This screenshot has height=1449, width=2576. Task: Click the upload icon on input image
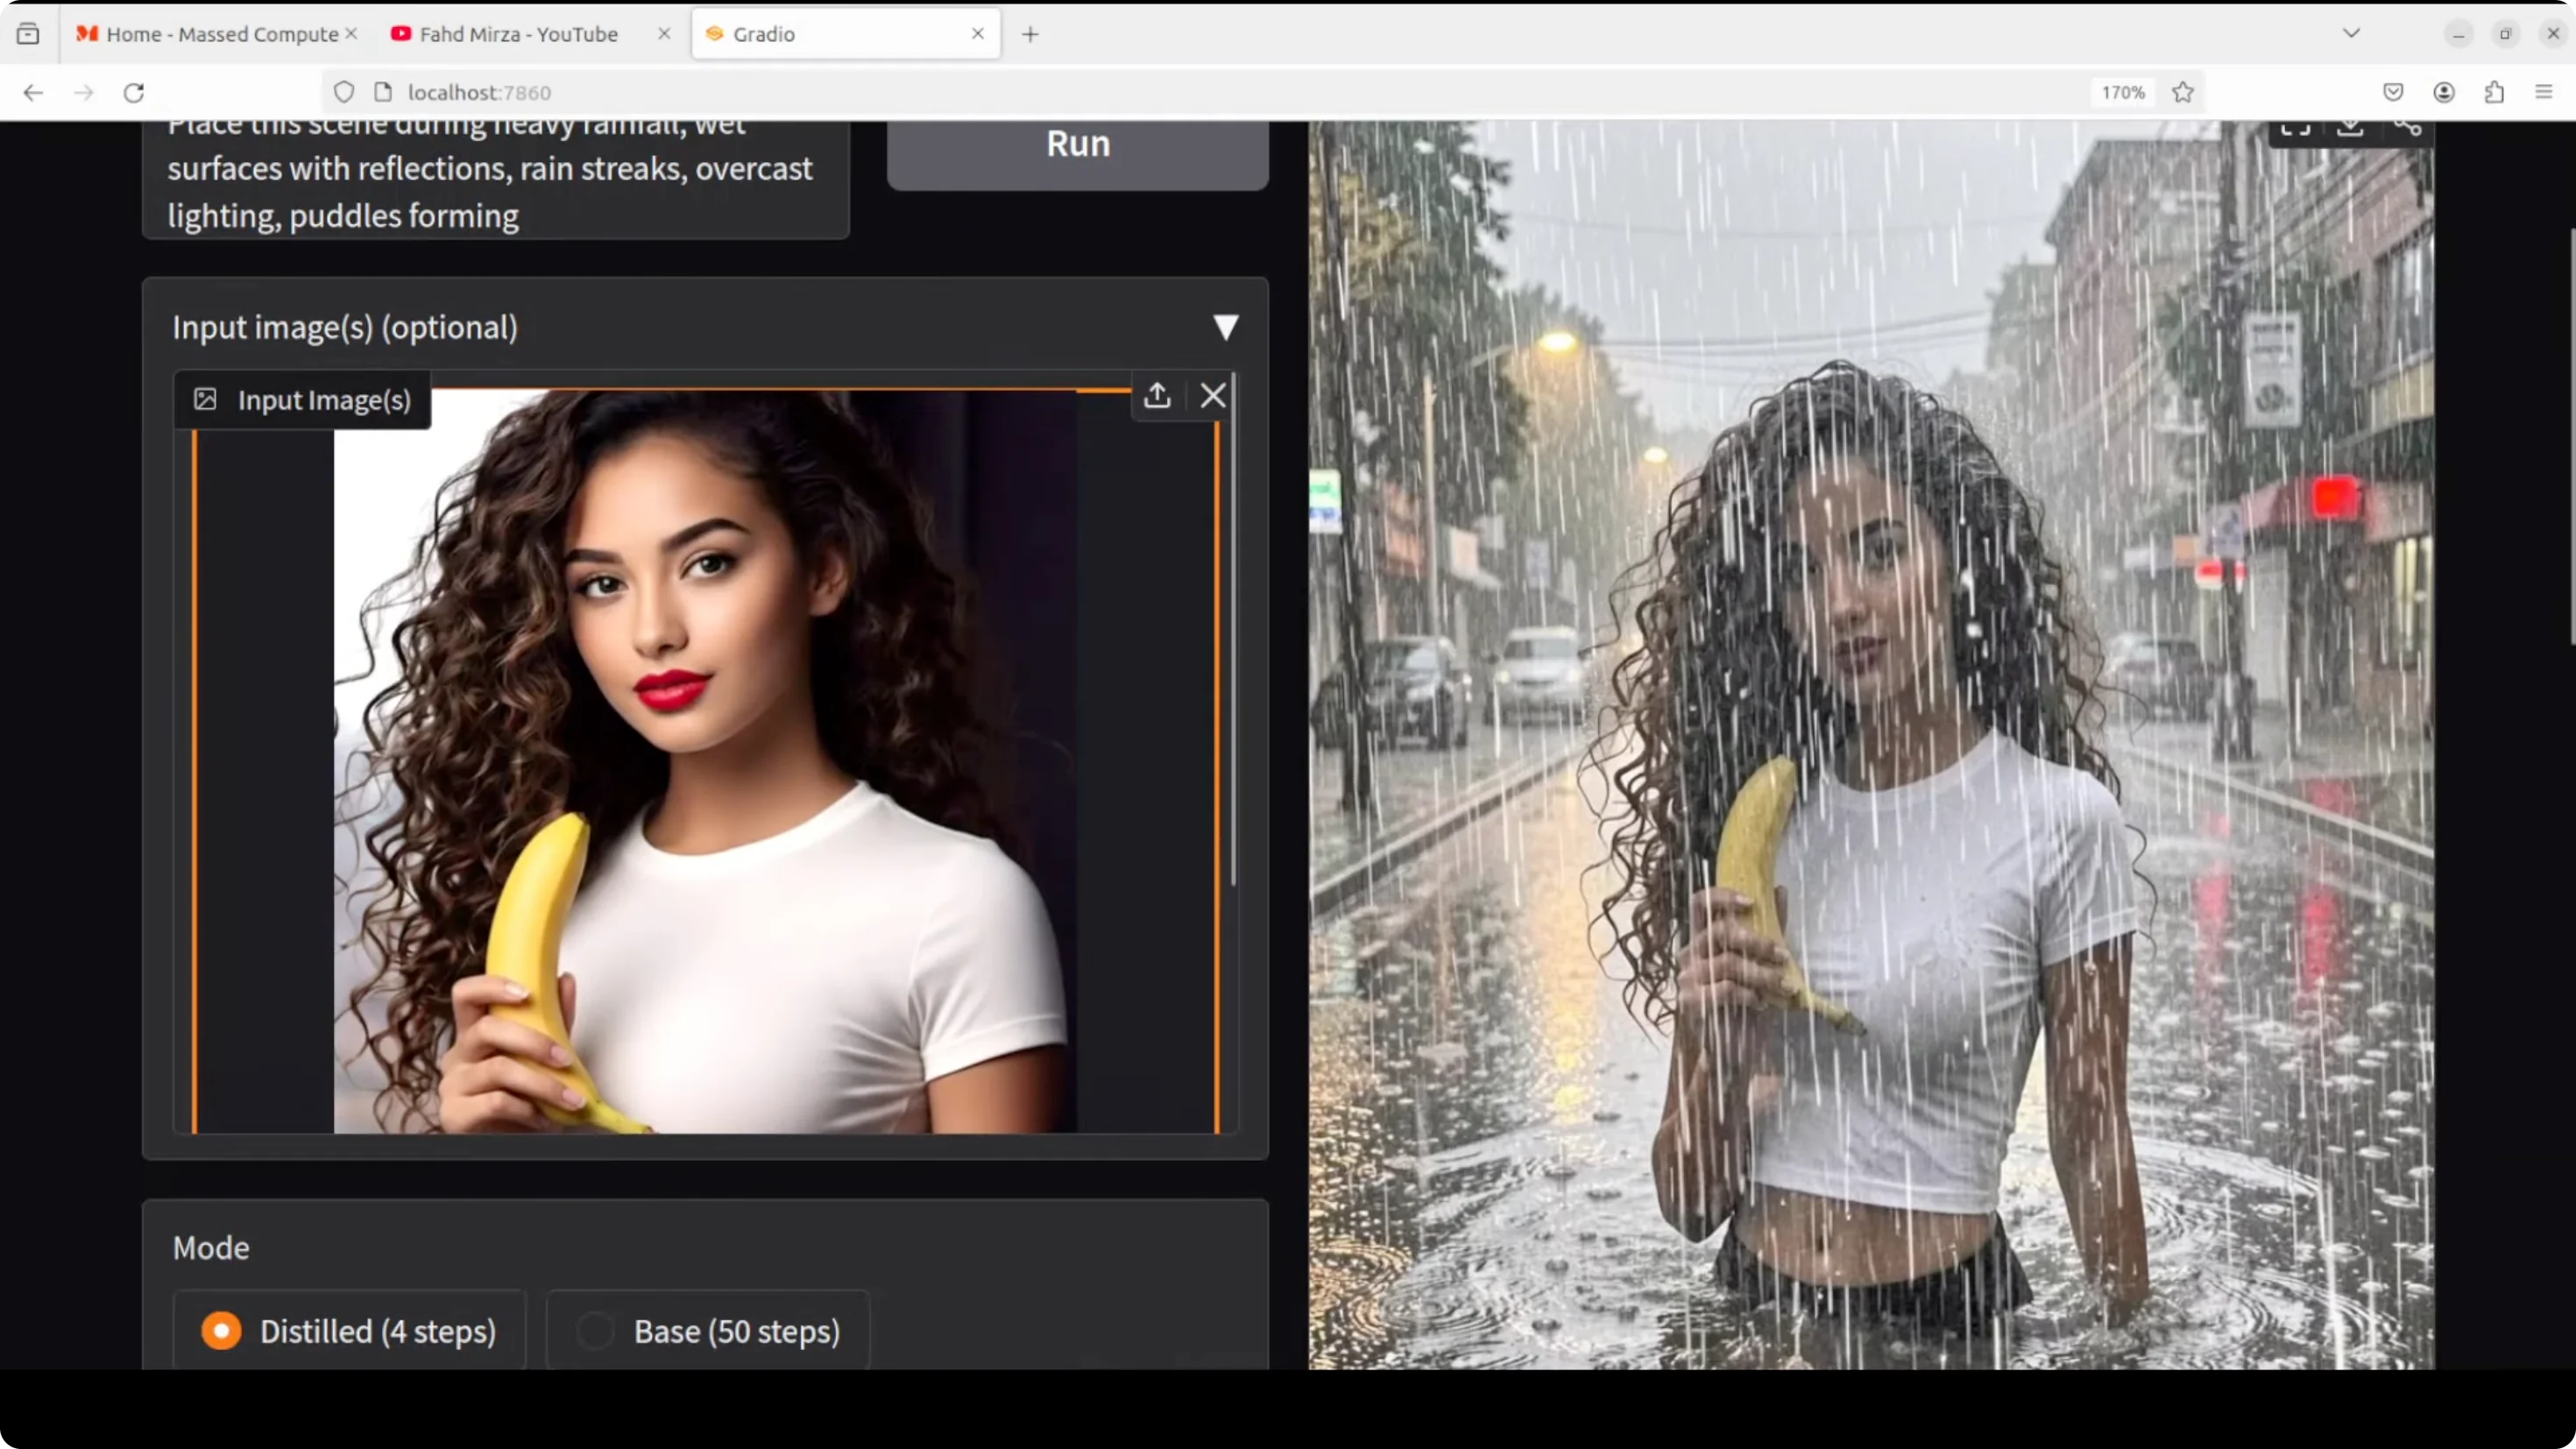1157,396
